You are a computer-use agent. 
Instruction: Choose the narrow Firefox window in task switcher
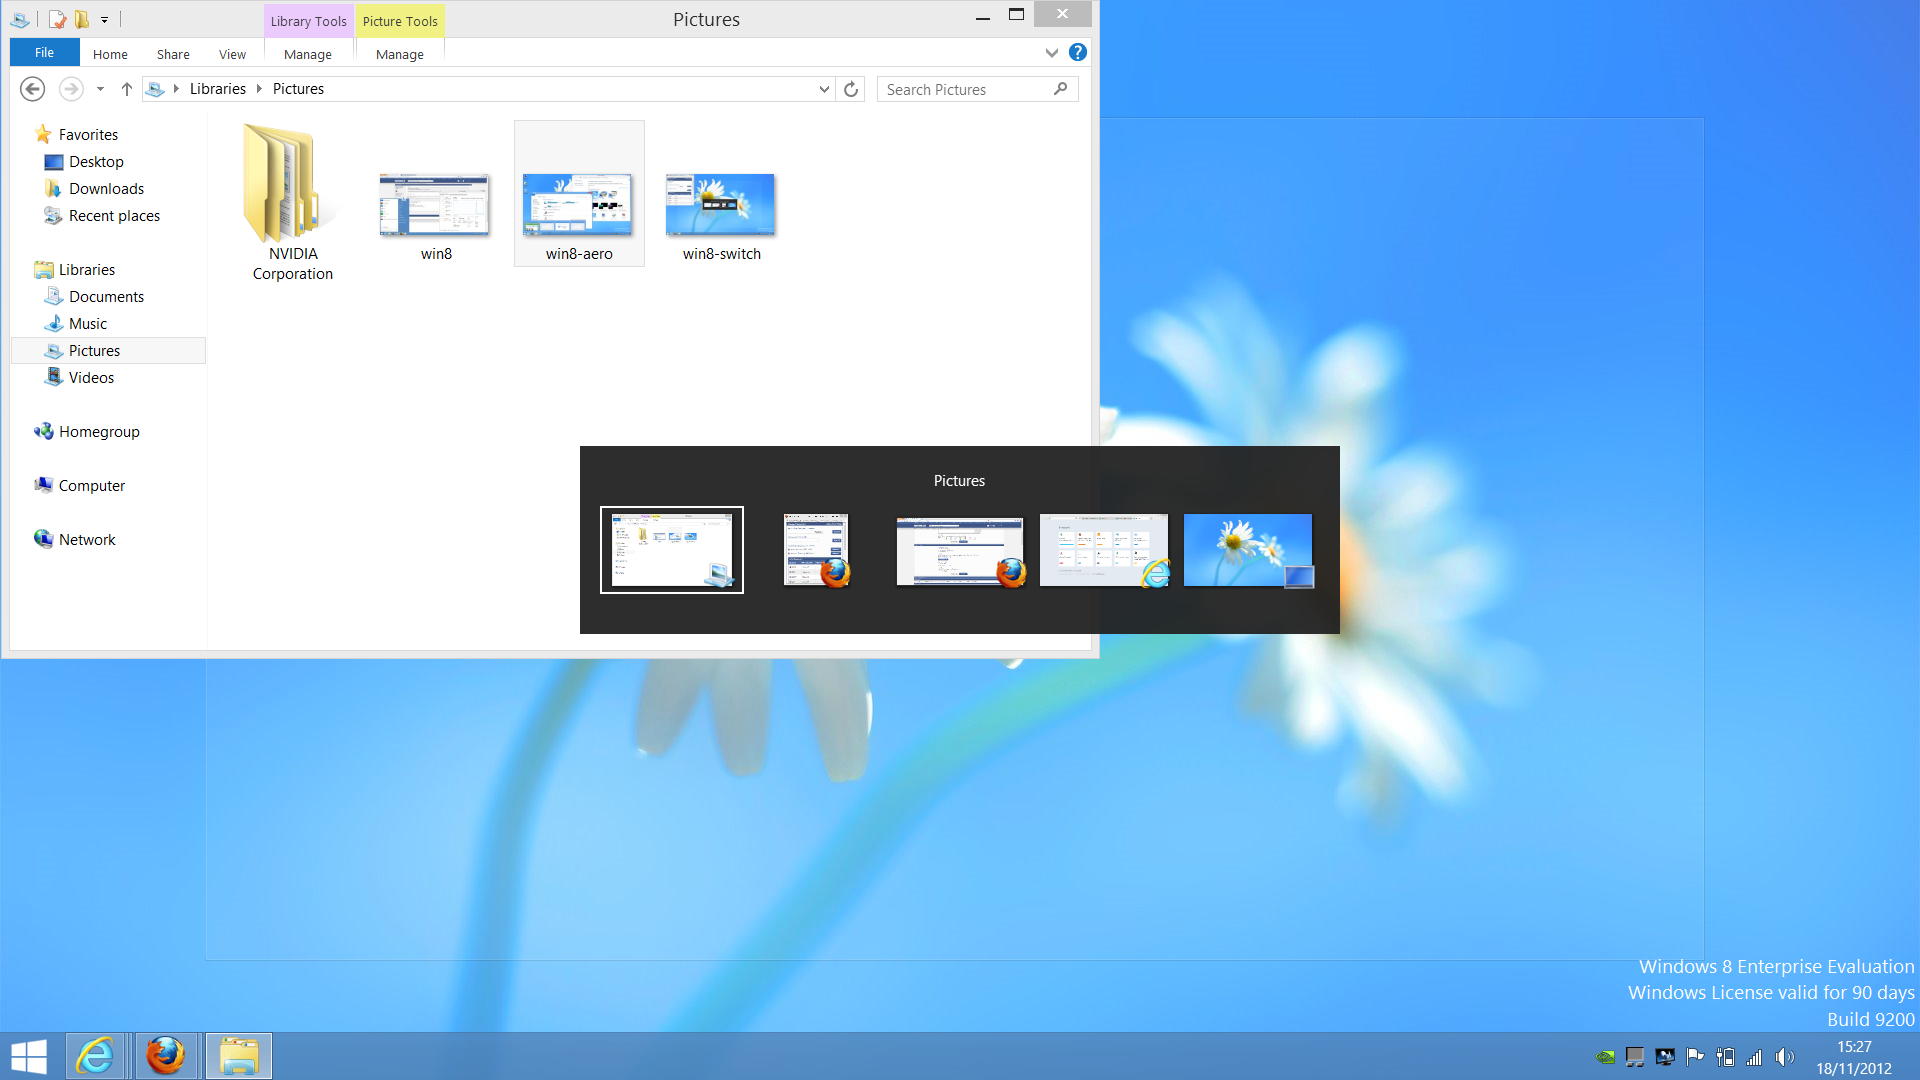816,549
